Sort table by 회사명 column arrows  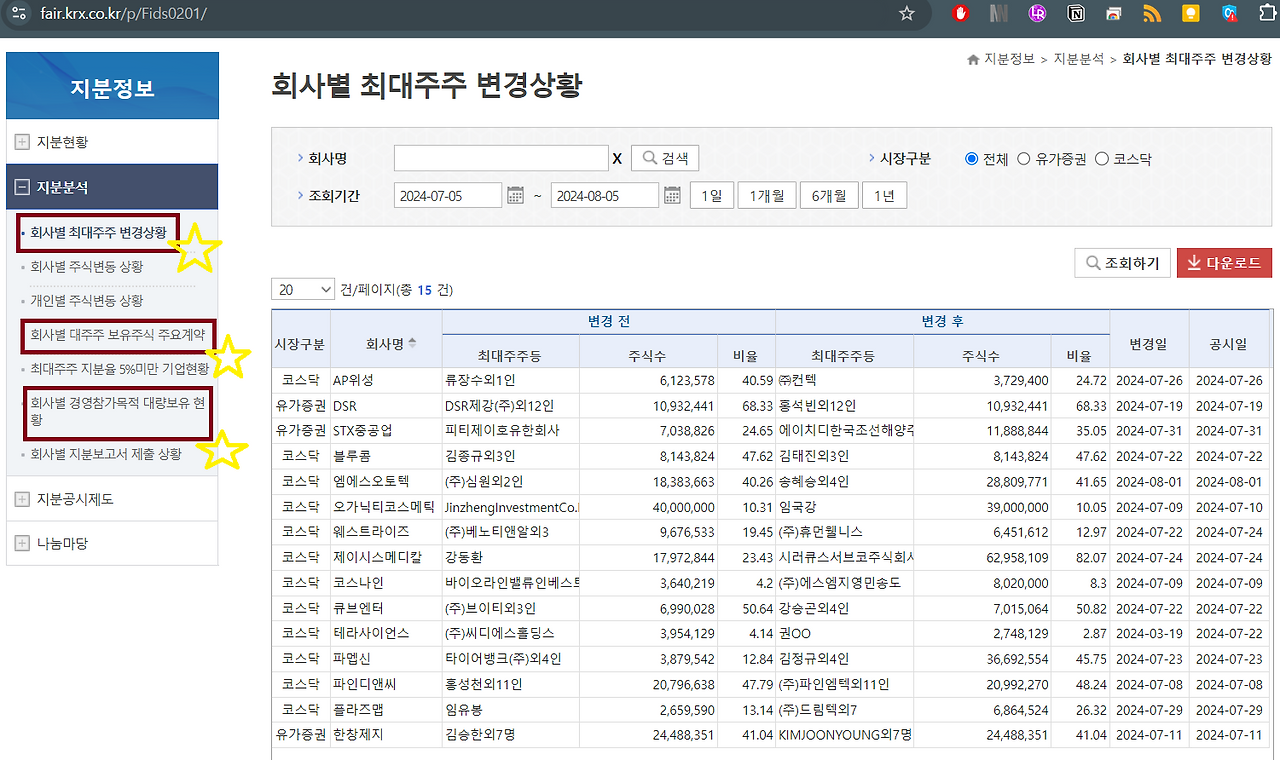413,343
